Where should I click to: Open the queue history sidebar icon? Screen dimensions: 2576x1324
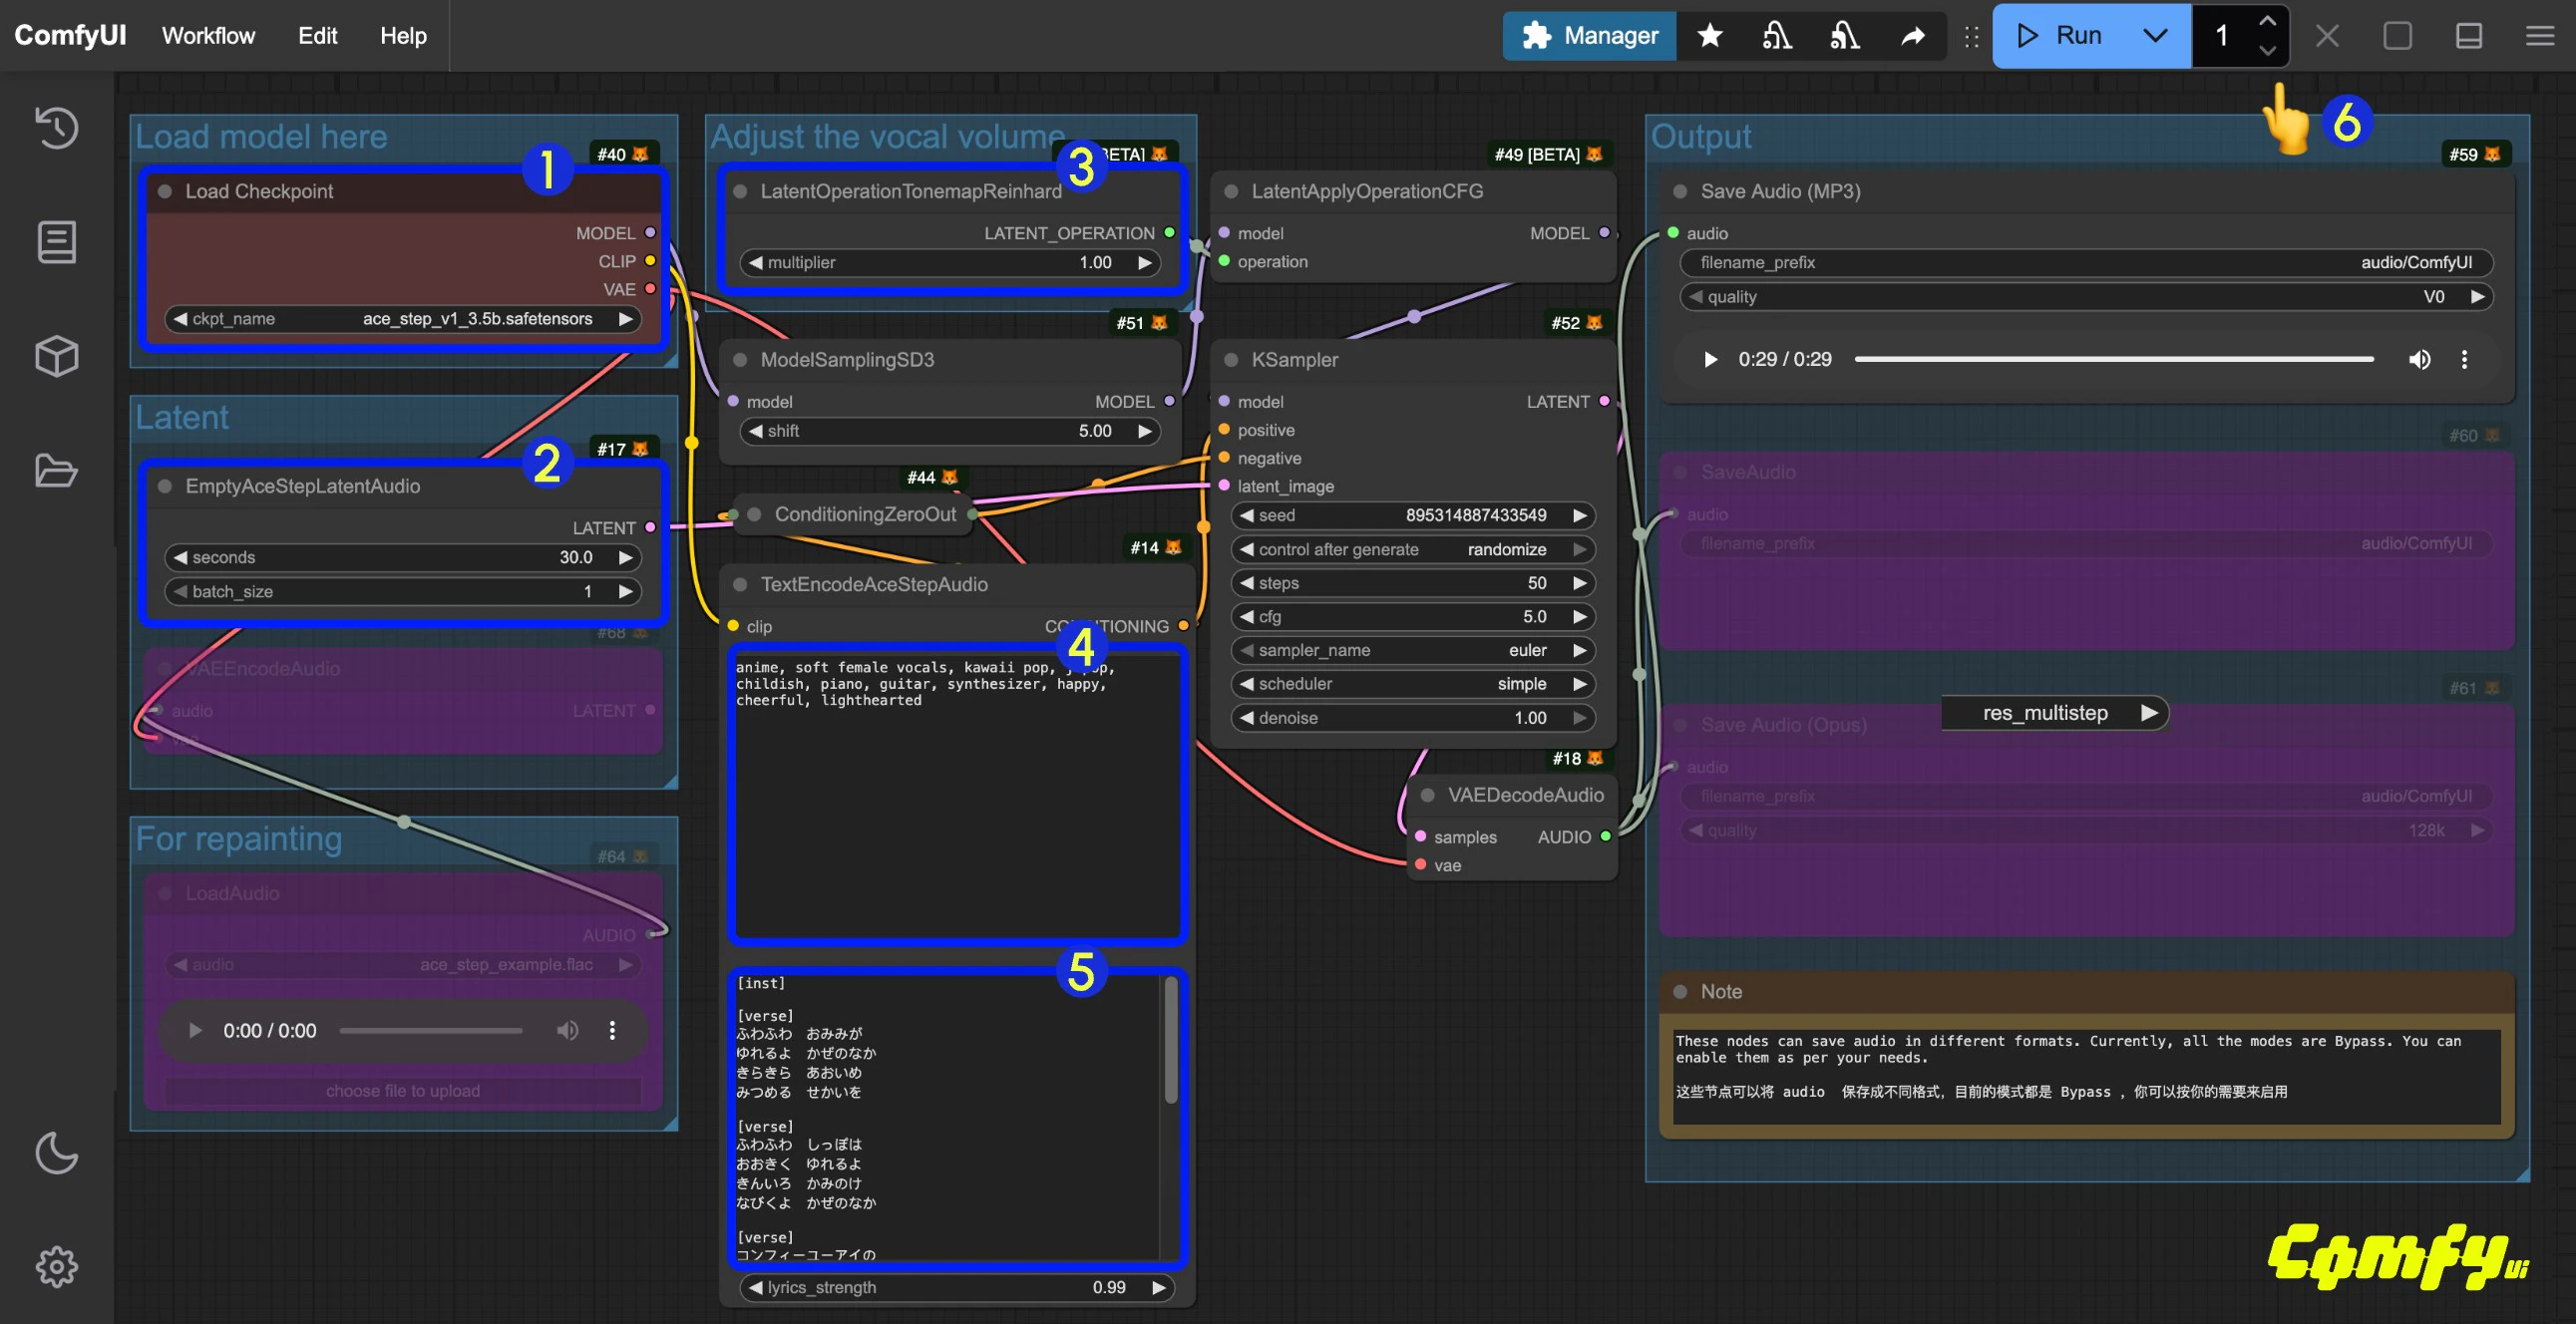point(56,128)
